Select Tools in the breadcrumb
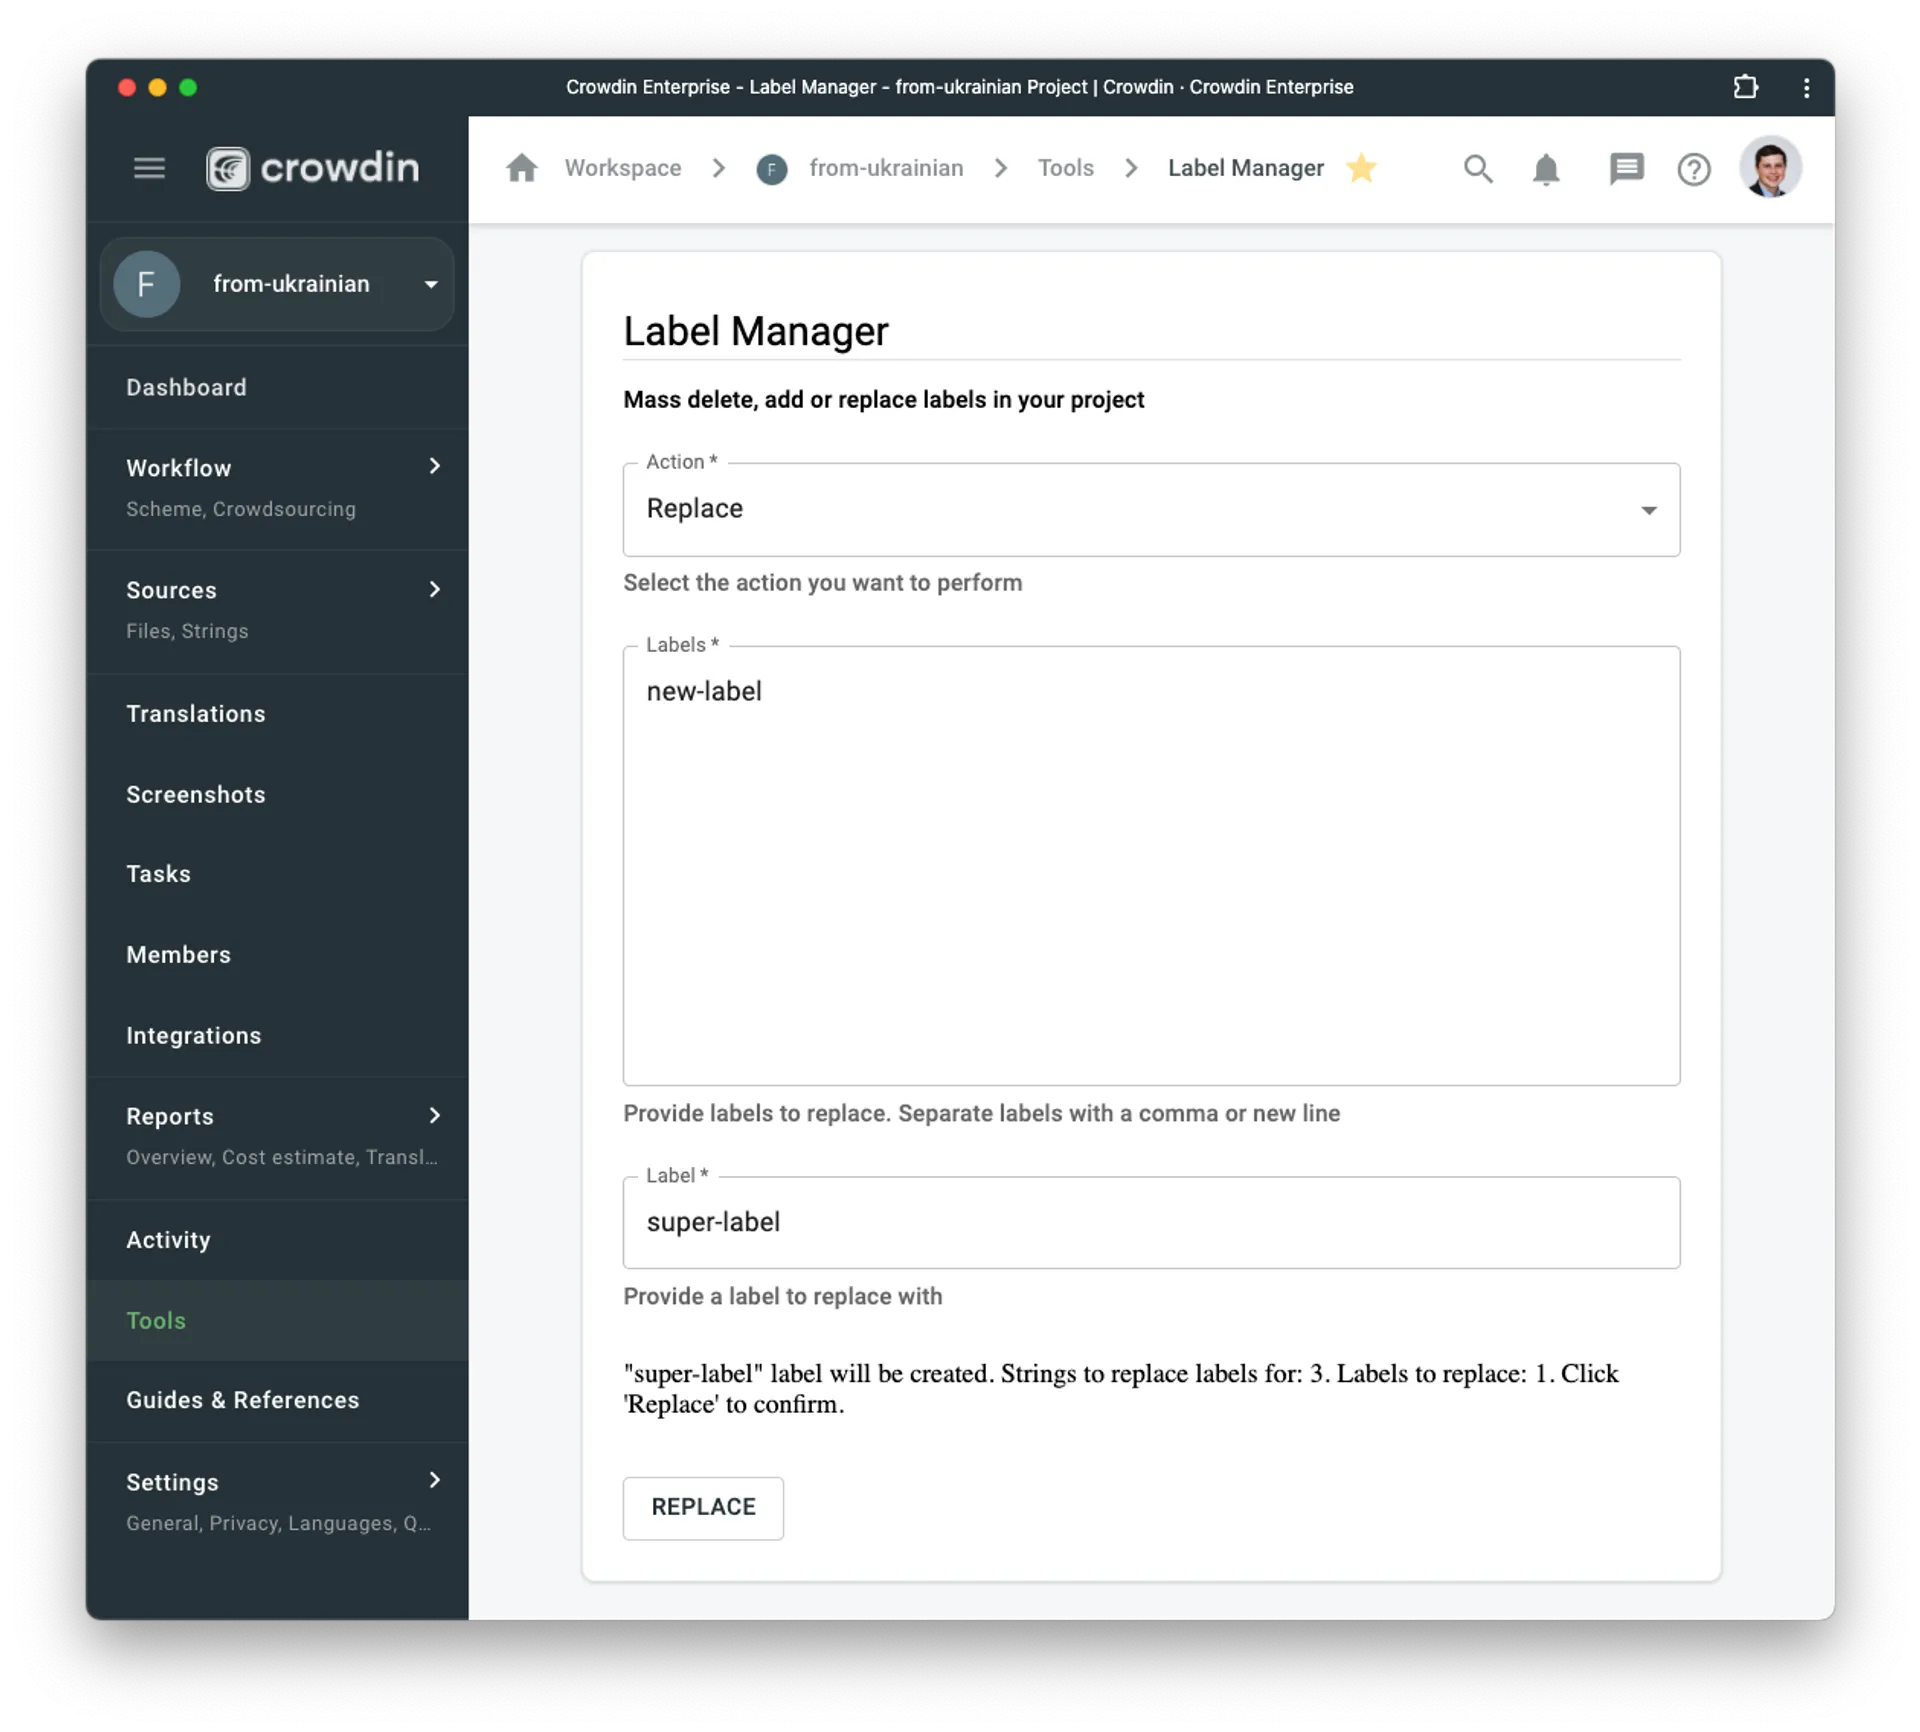 click(x=1066, y=168)
